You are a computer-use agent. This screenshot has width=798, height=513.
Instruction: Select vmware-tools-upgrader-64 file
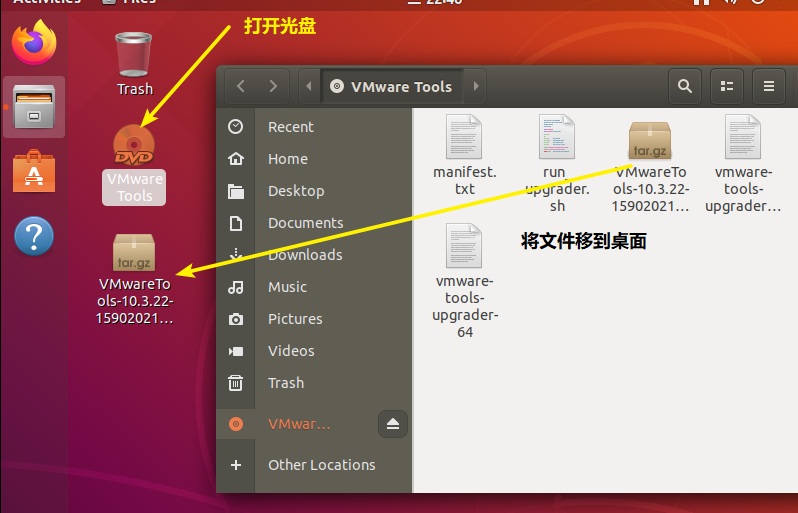point(465,281)
